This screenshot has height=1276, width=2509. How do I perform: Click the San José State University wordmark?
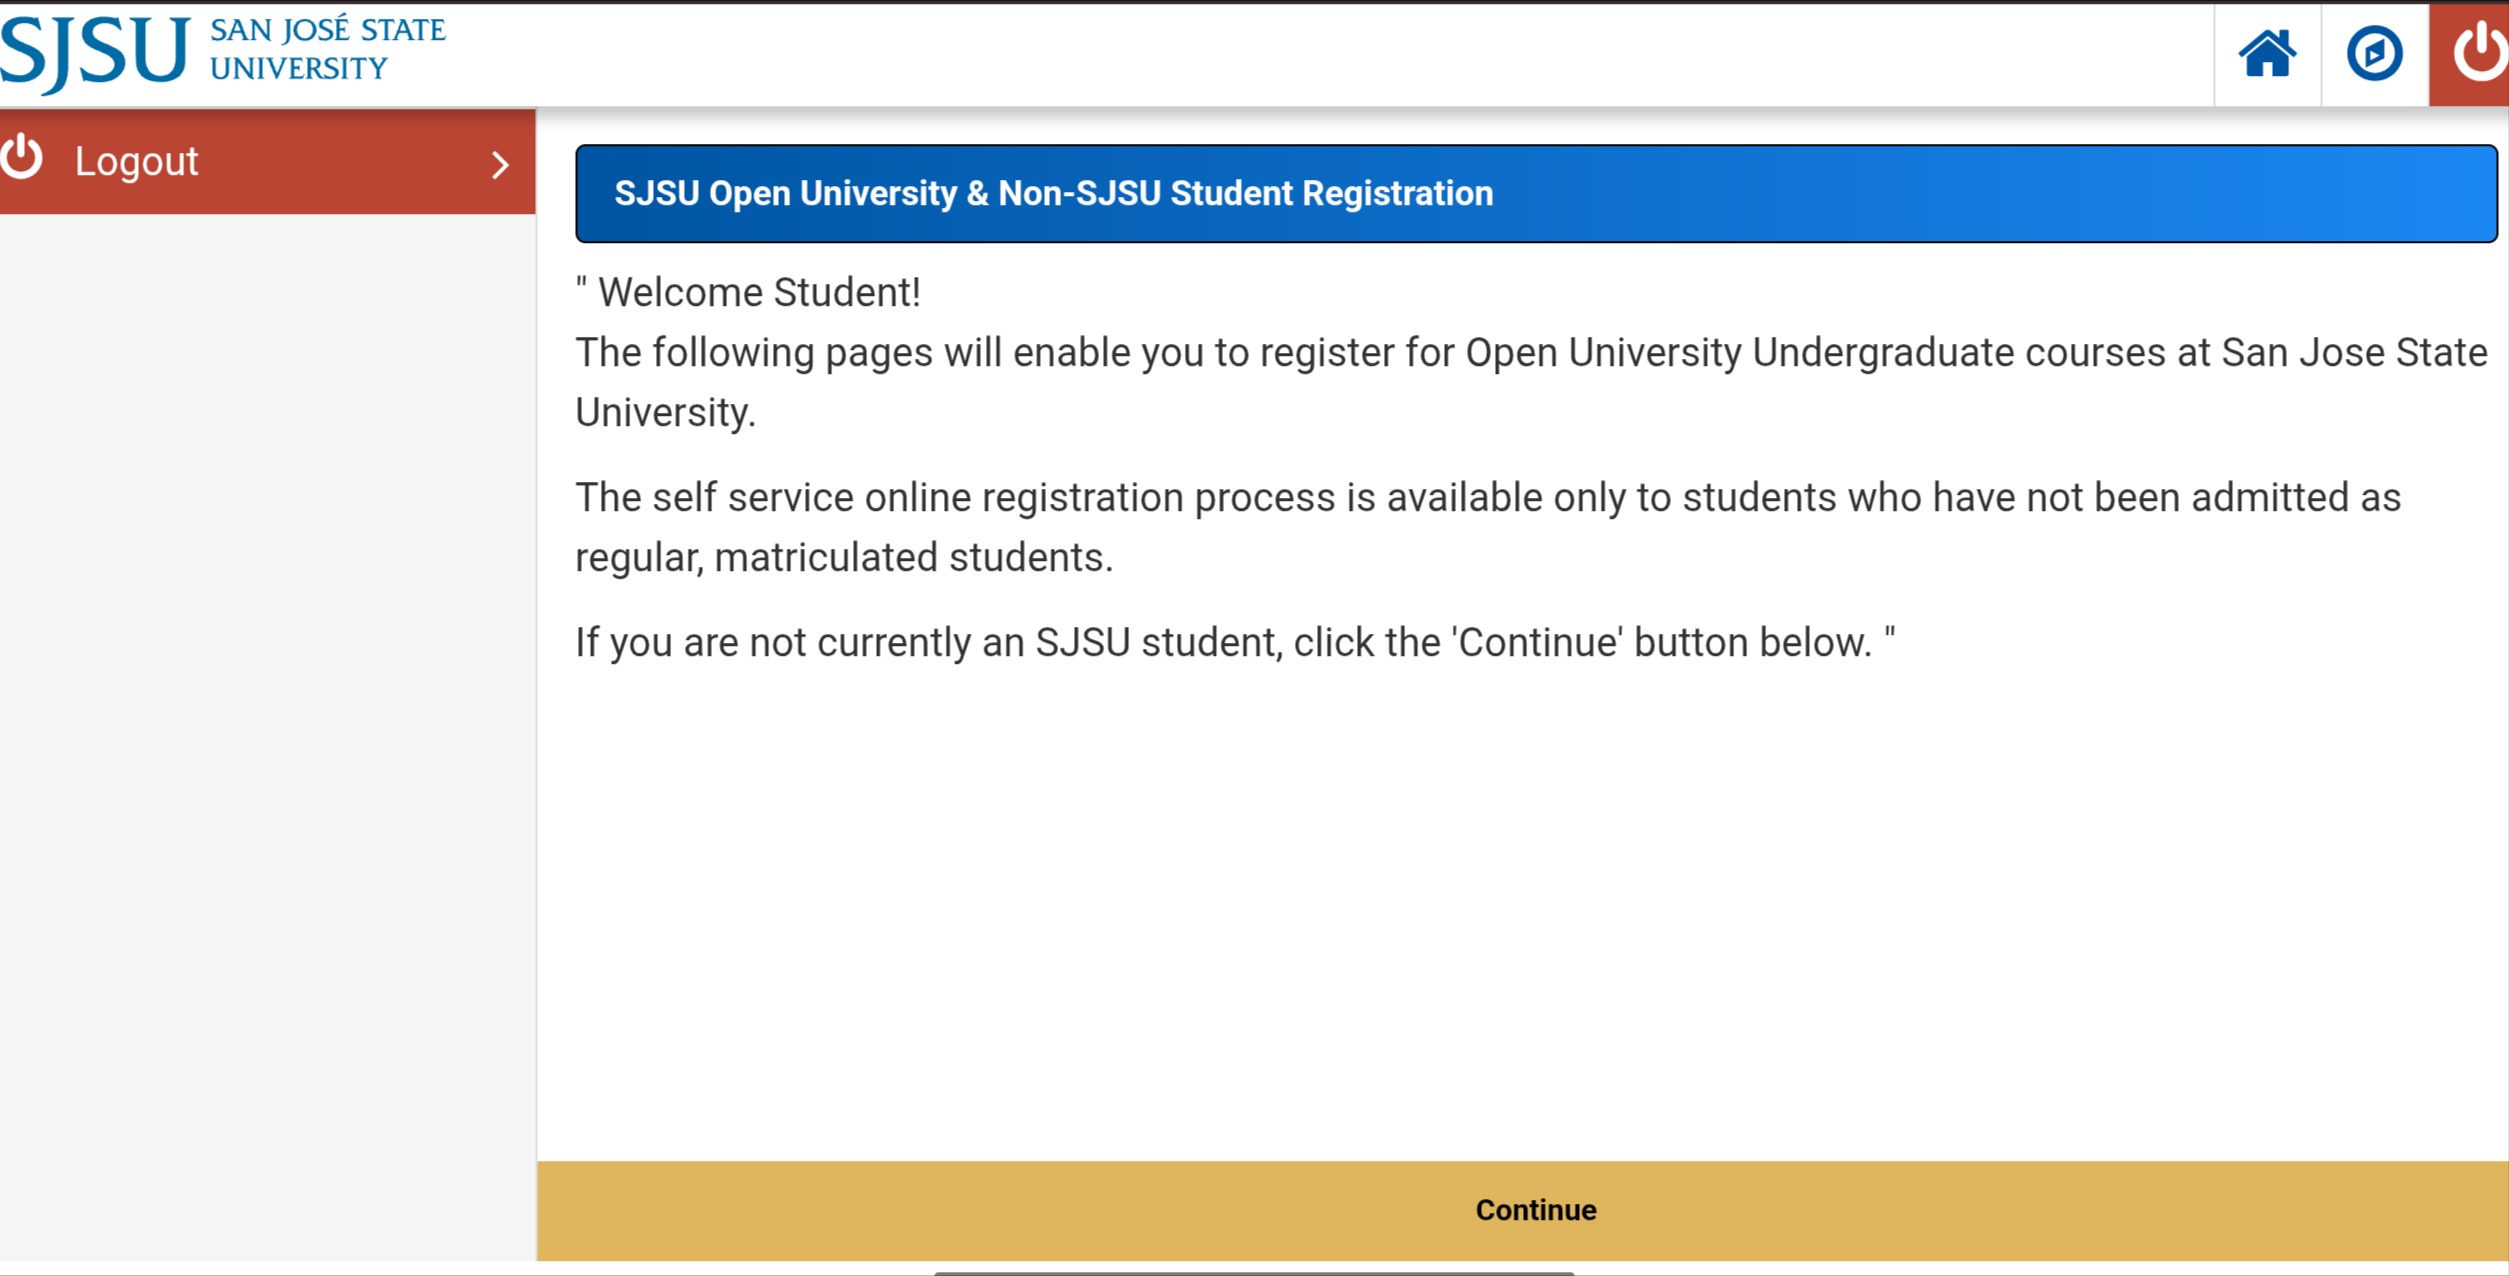coord(327,49)
